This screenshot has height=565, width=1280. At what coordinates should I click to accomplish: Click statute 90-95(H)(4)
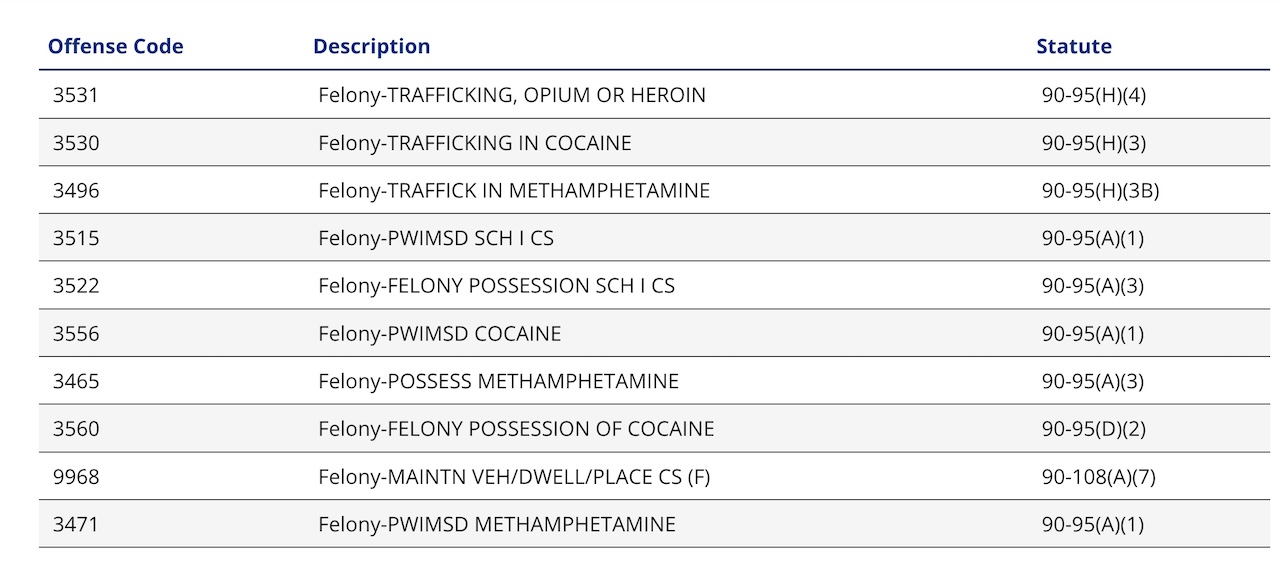tap(1093, 95)
